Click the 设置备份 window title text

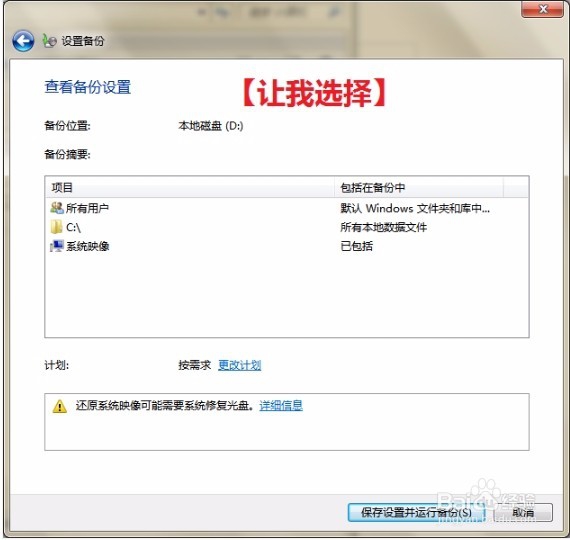click(83, 41)
